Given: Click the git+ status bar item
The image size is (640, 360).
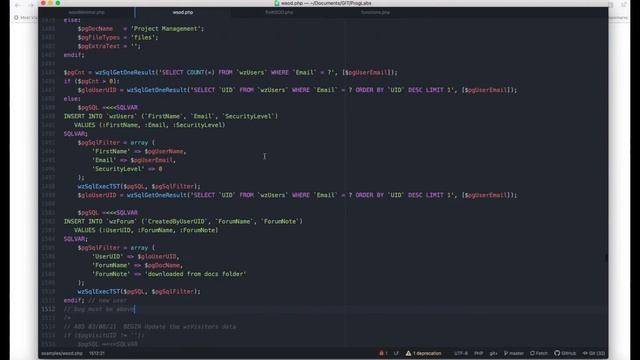Looking at the screenshot, I should 493,353.
